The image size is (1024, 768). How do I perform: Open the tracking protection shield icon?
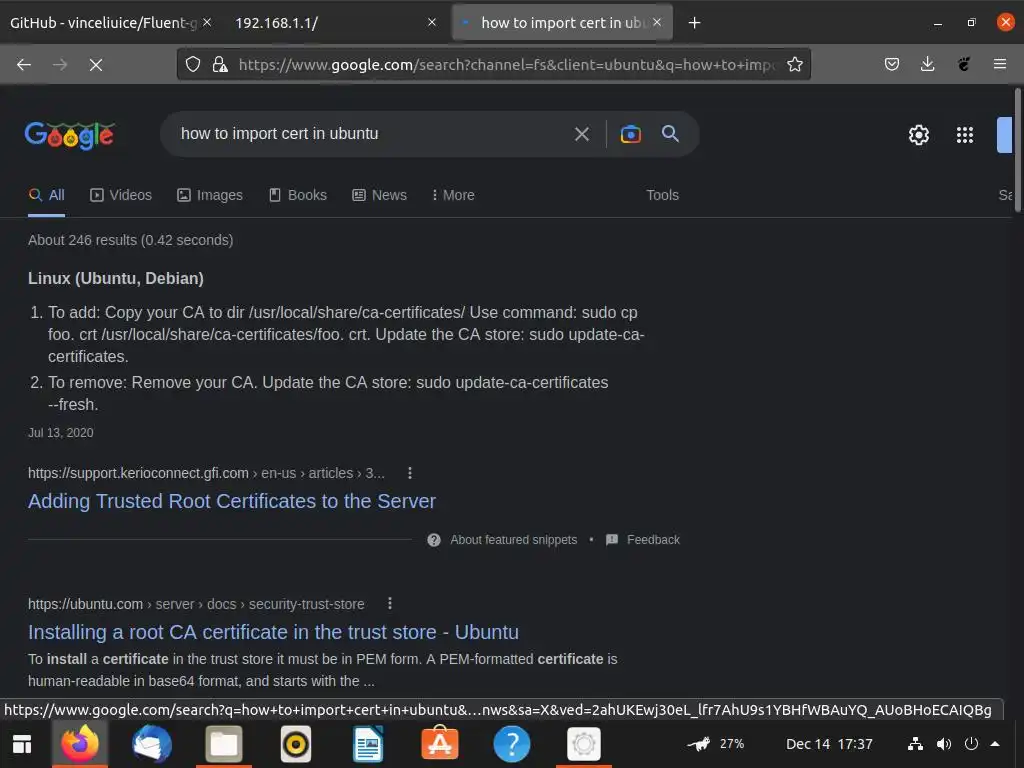(x=193, y=64)
